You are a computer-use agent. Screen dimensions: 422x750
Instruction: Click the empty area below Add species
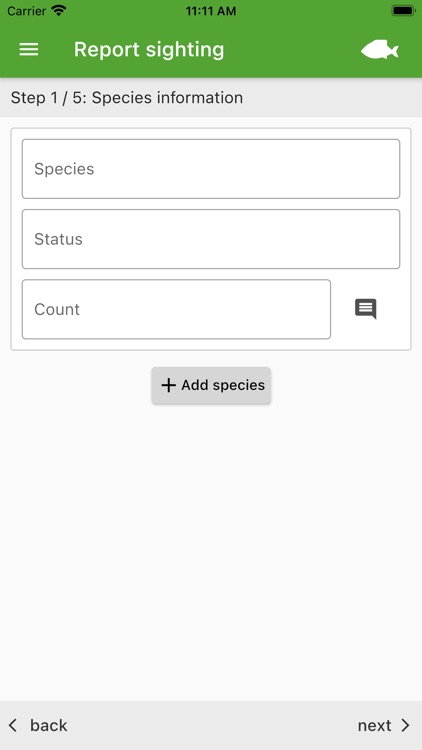pyautogui.click(x=211, y=550)
